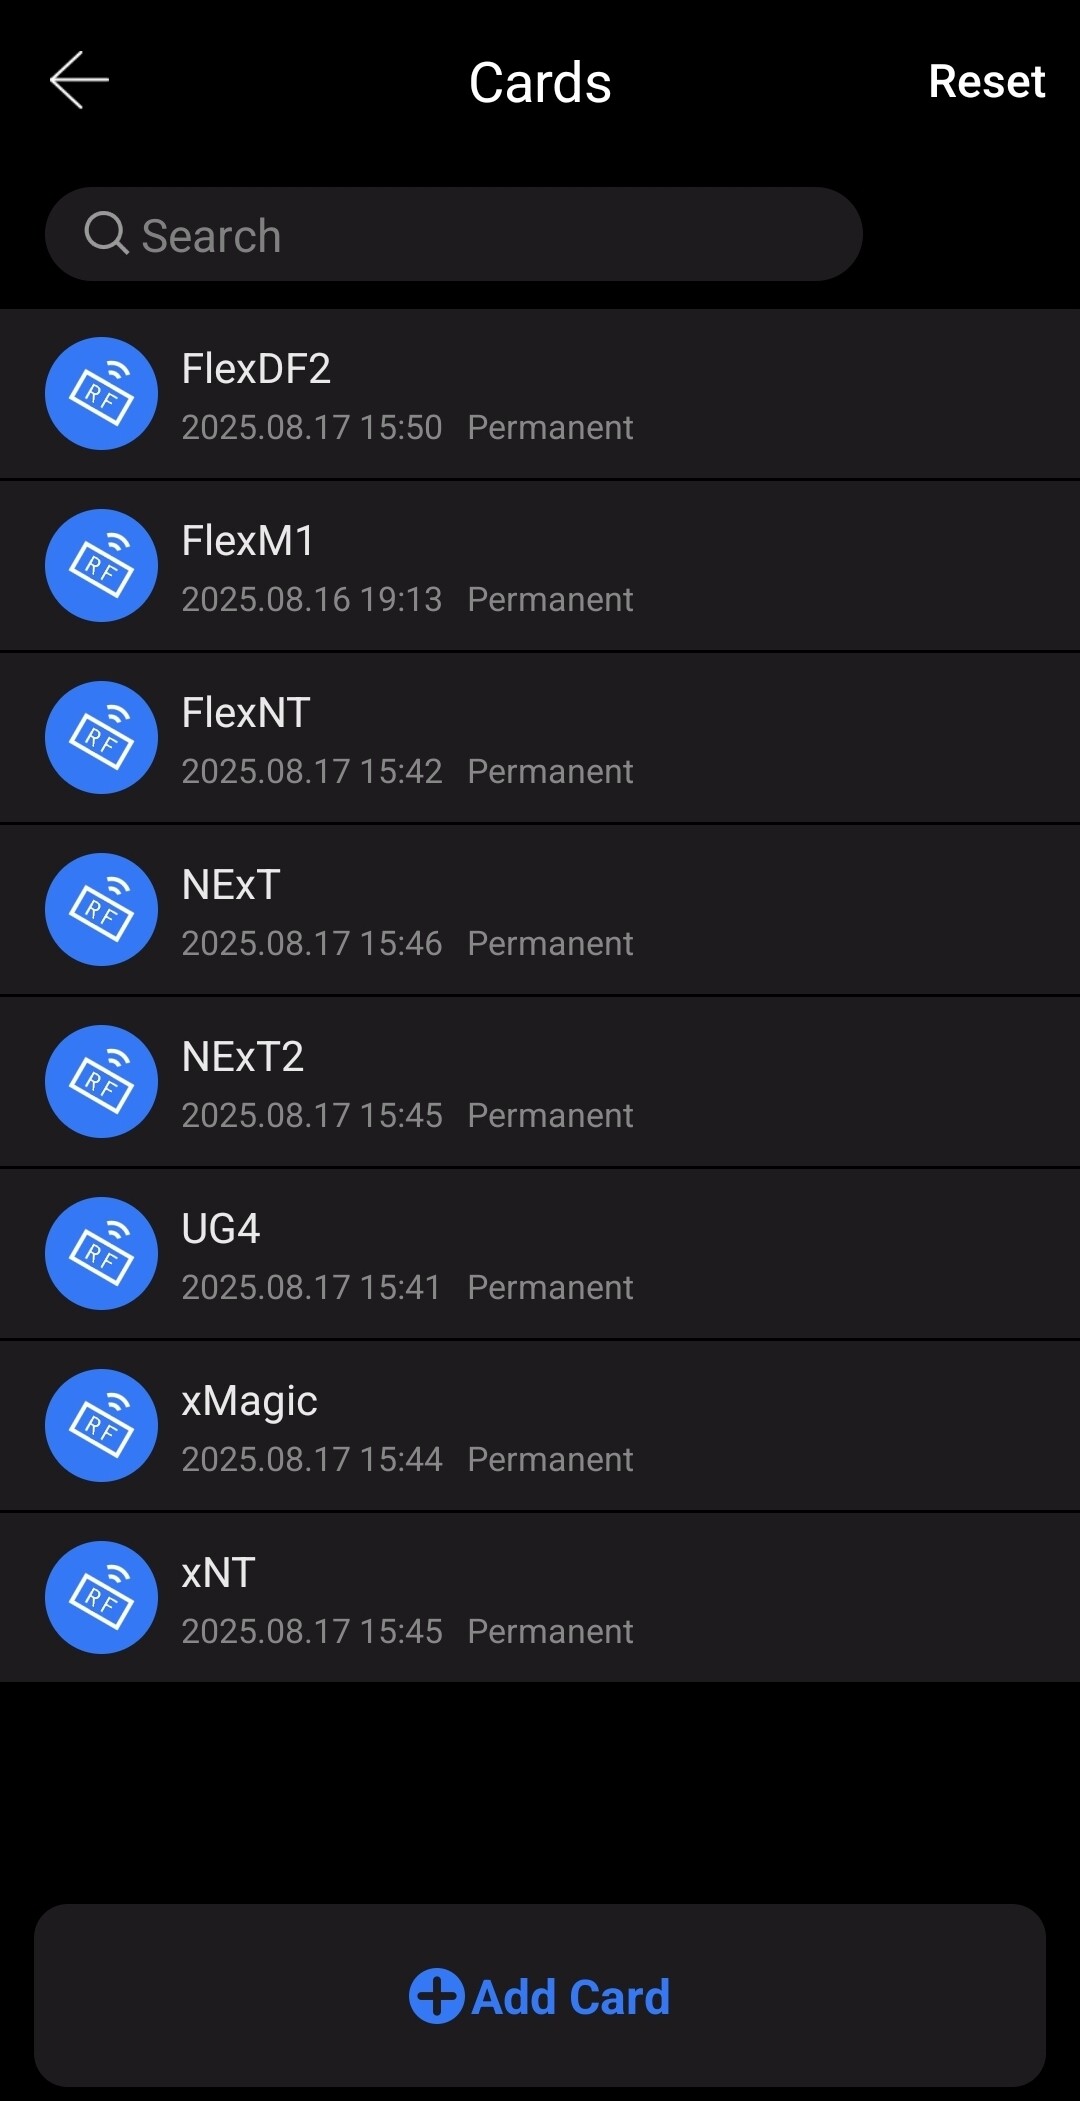Image resolution: width=1080 pixels, height=2101 pixels.
Task: Tap the Add Card button label
Action: point(570,1998)
